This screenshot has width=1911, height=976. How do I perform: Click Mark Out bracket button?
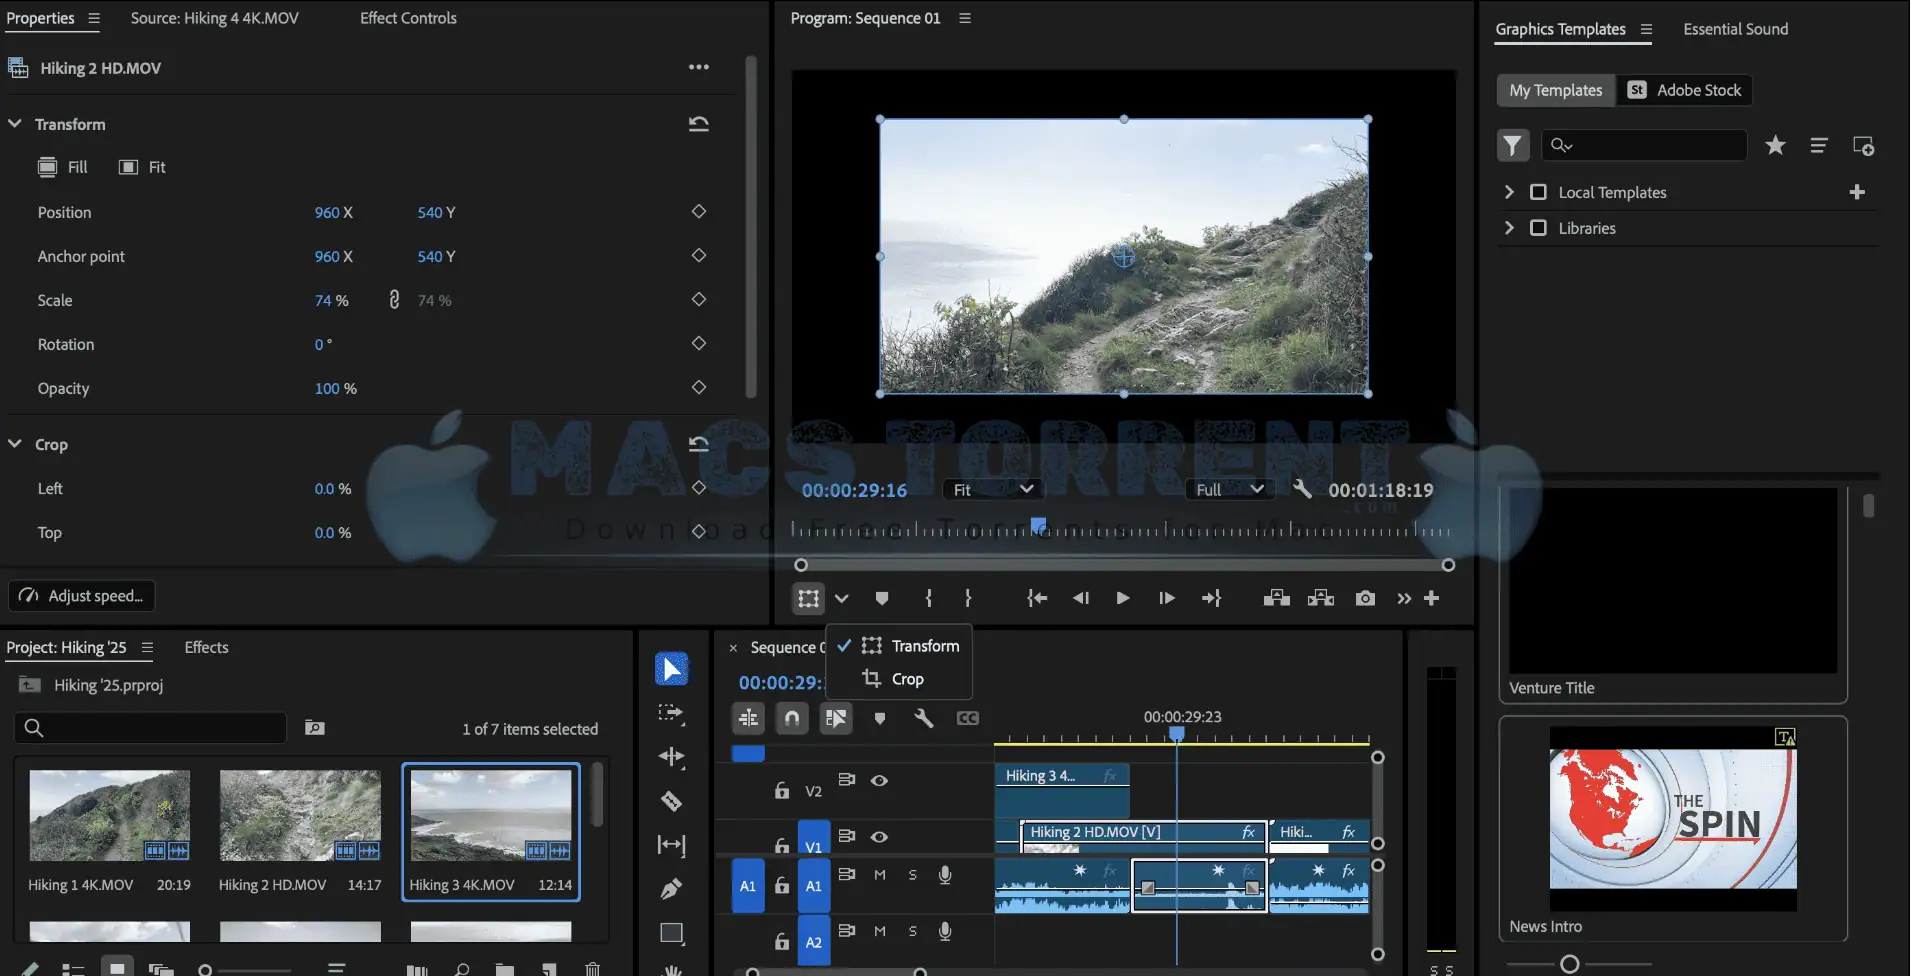point(967,598)
